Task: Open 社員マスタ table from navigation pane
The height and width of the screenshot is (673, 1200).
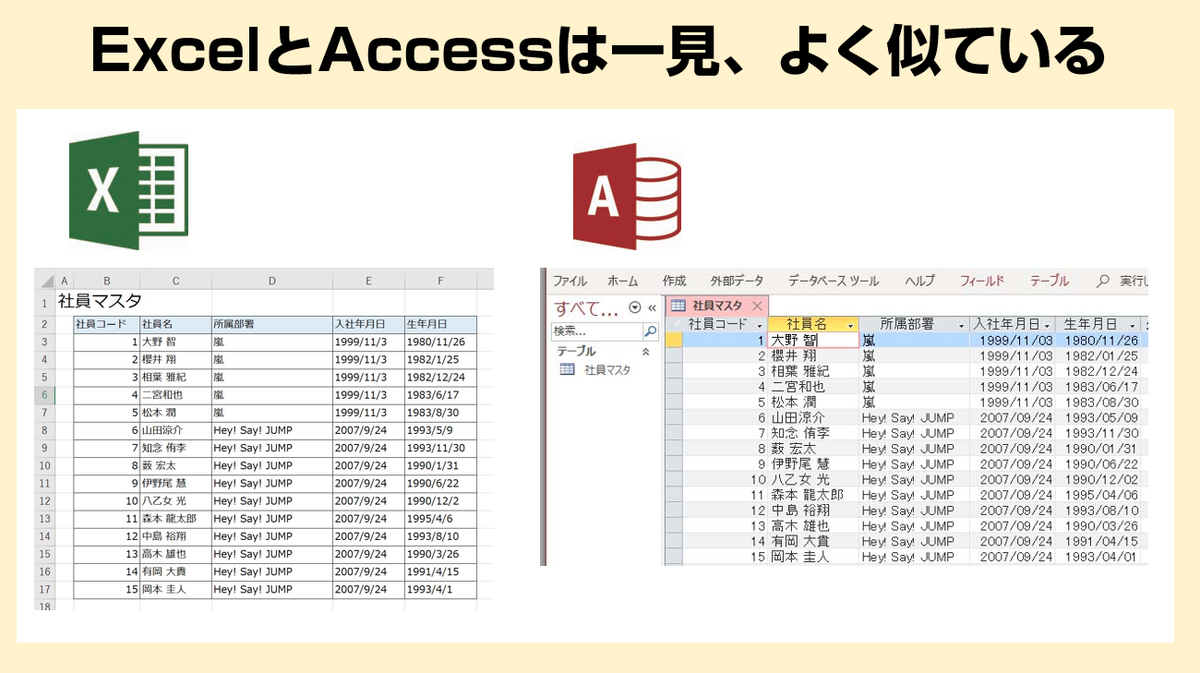Action: point(608,369)
